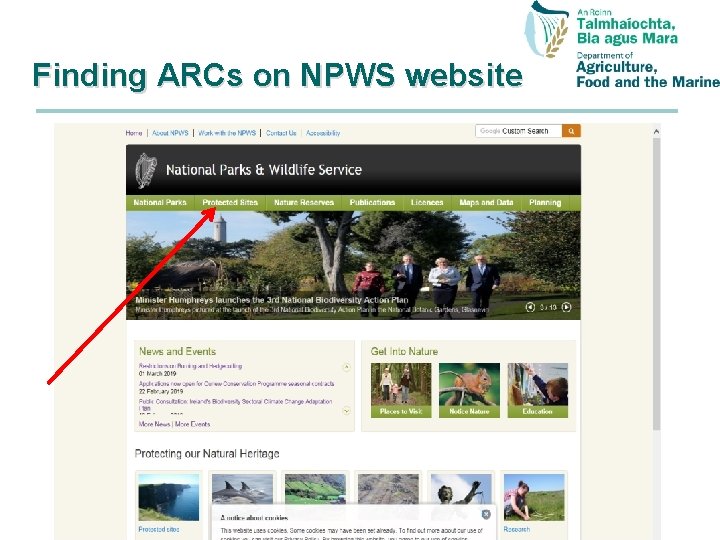Open the National Parks menu

point(160,202)
